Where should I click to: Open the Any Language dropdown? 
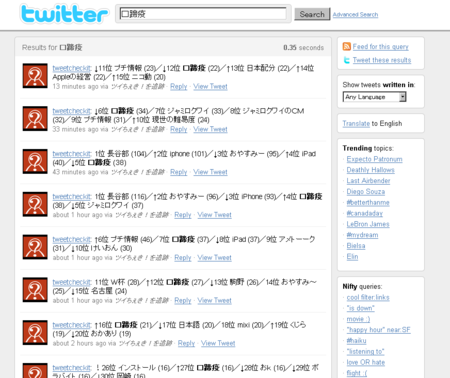[374, 97]
